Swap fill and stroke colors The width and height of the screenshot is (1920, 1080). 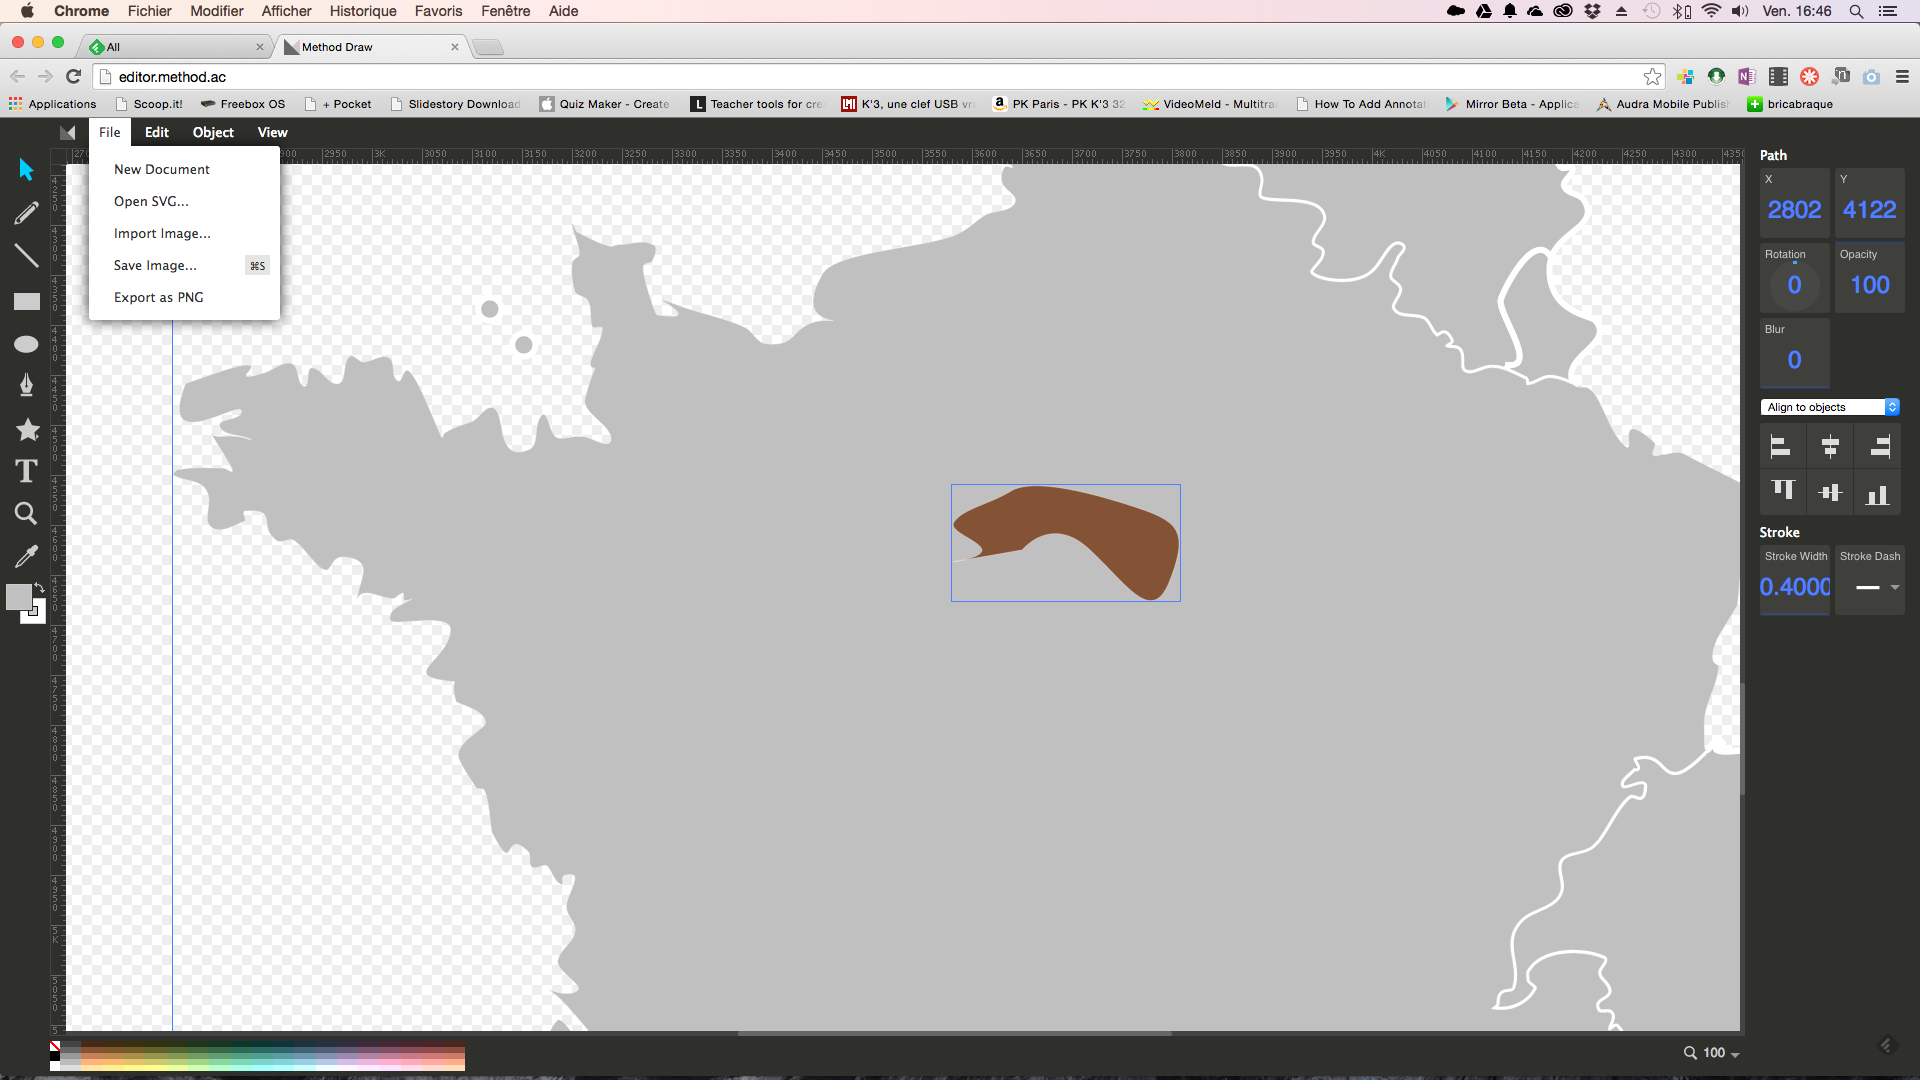(39, 587)
